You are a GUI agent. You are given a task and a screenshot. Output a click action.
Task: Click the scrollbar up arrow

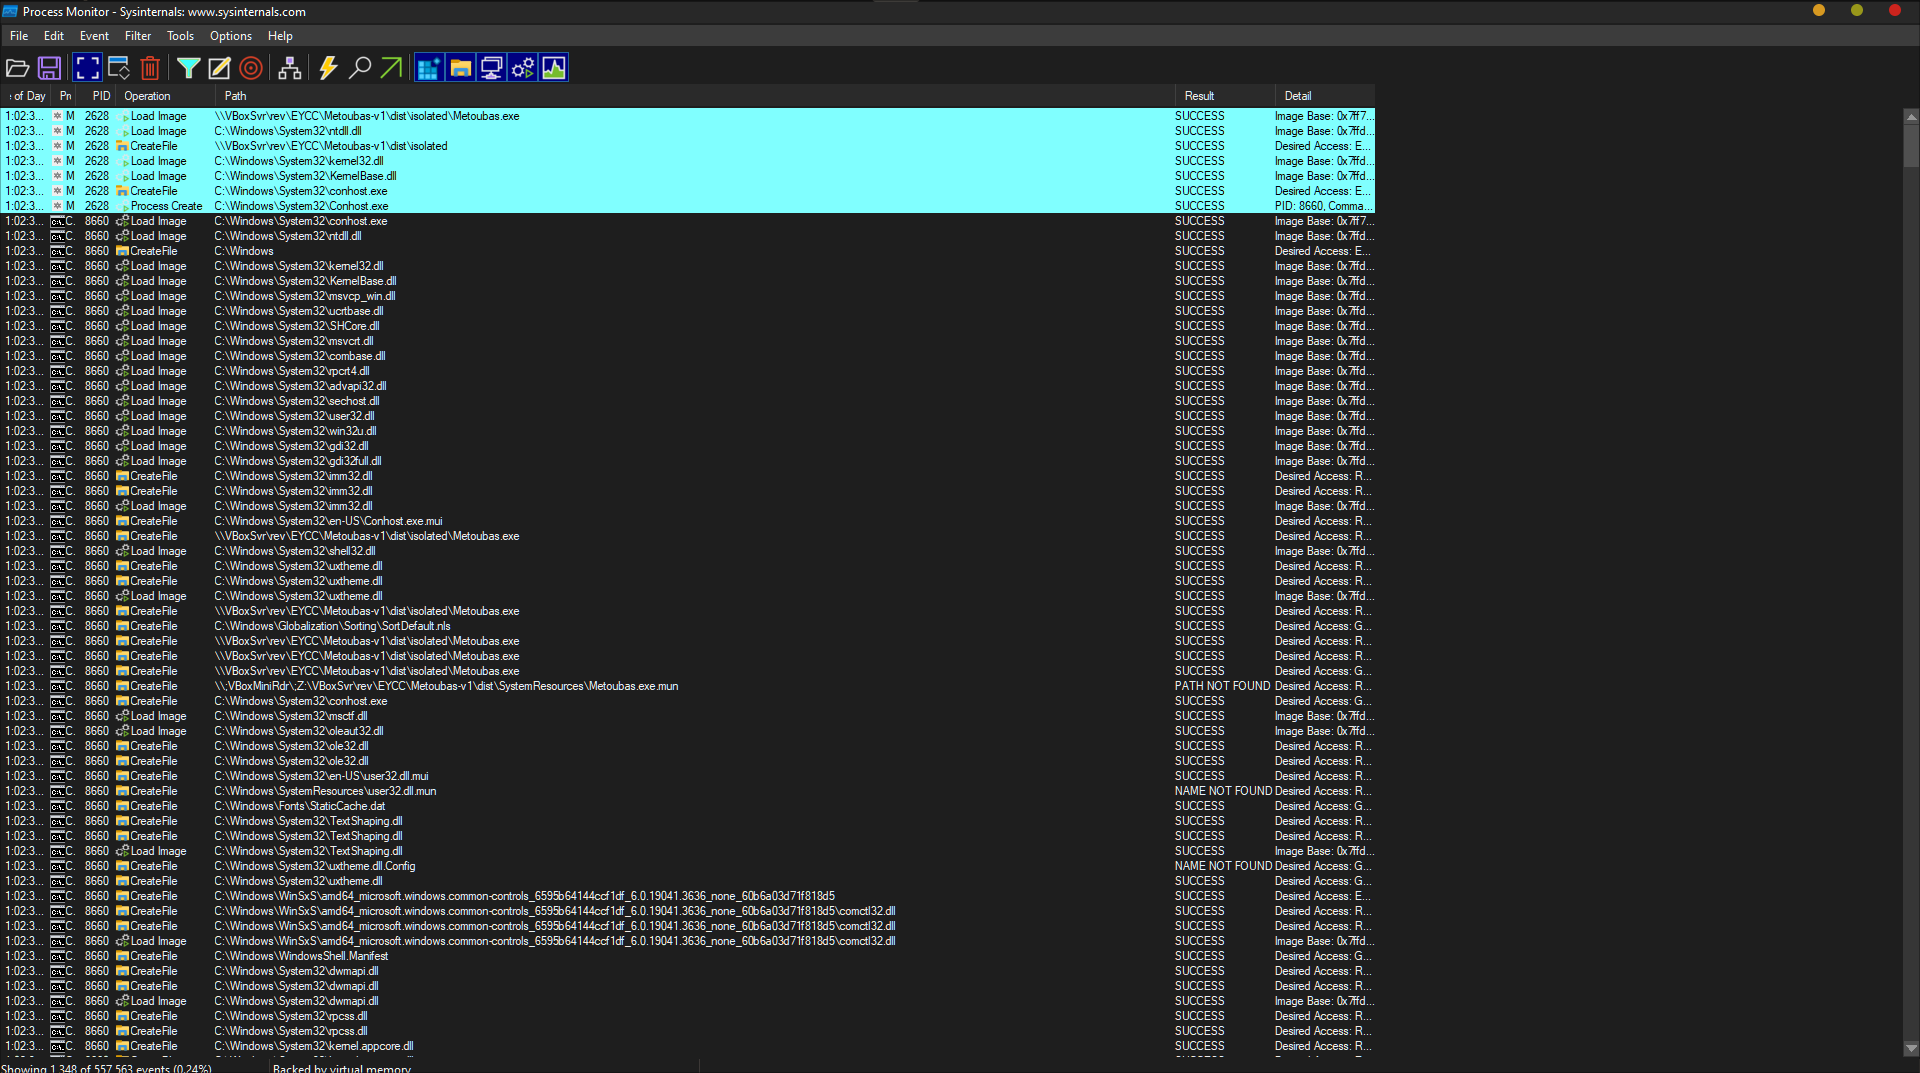click(1911, 116)
